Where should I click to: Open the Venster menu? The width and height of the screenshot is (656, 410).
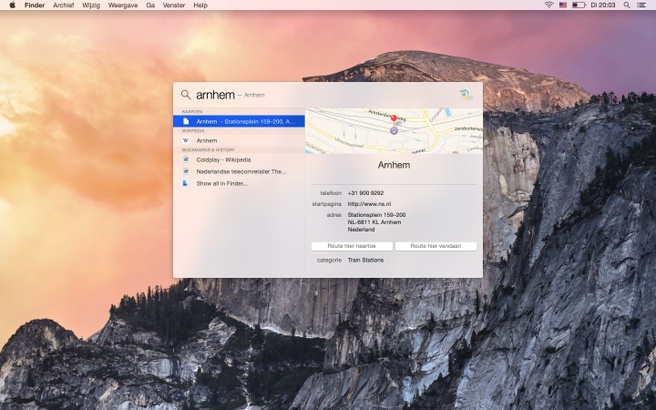(x=174, y=5)
